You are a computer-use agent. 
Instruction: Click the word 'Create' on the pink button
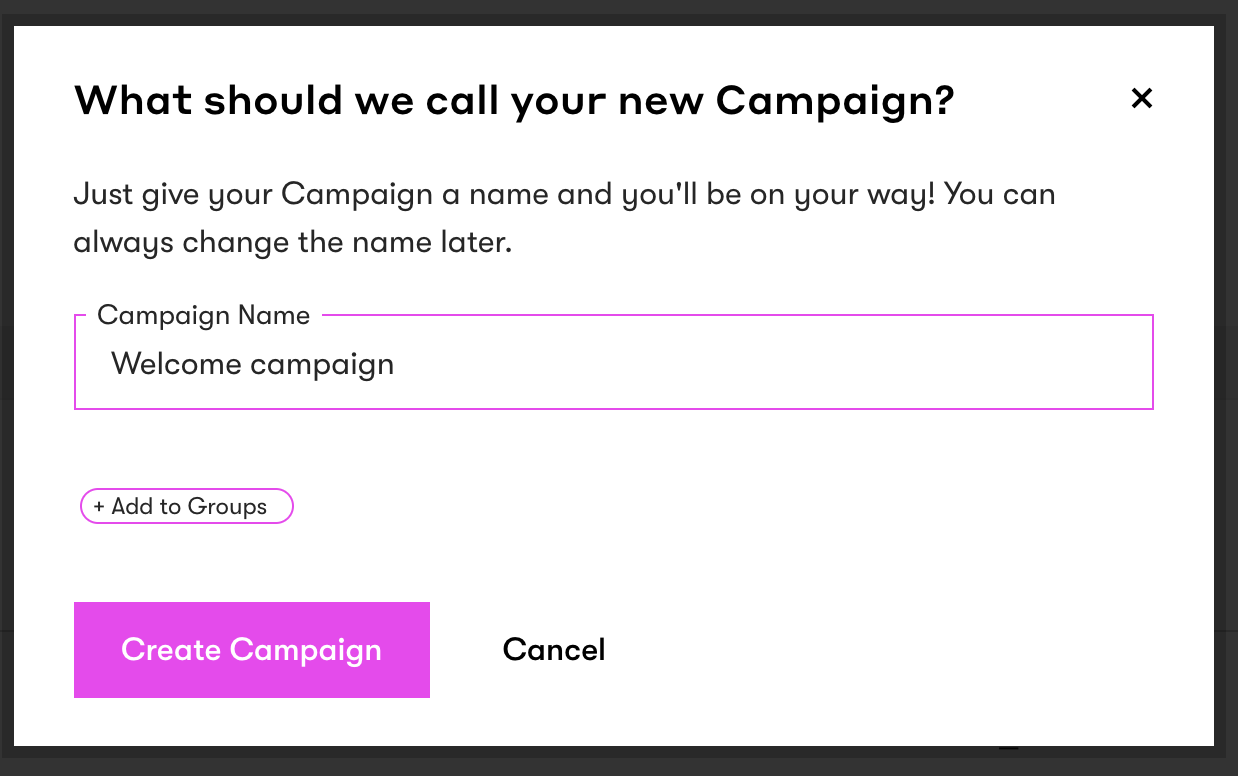click(170, 650)
